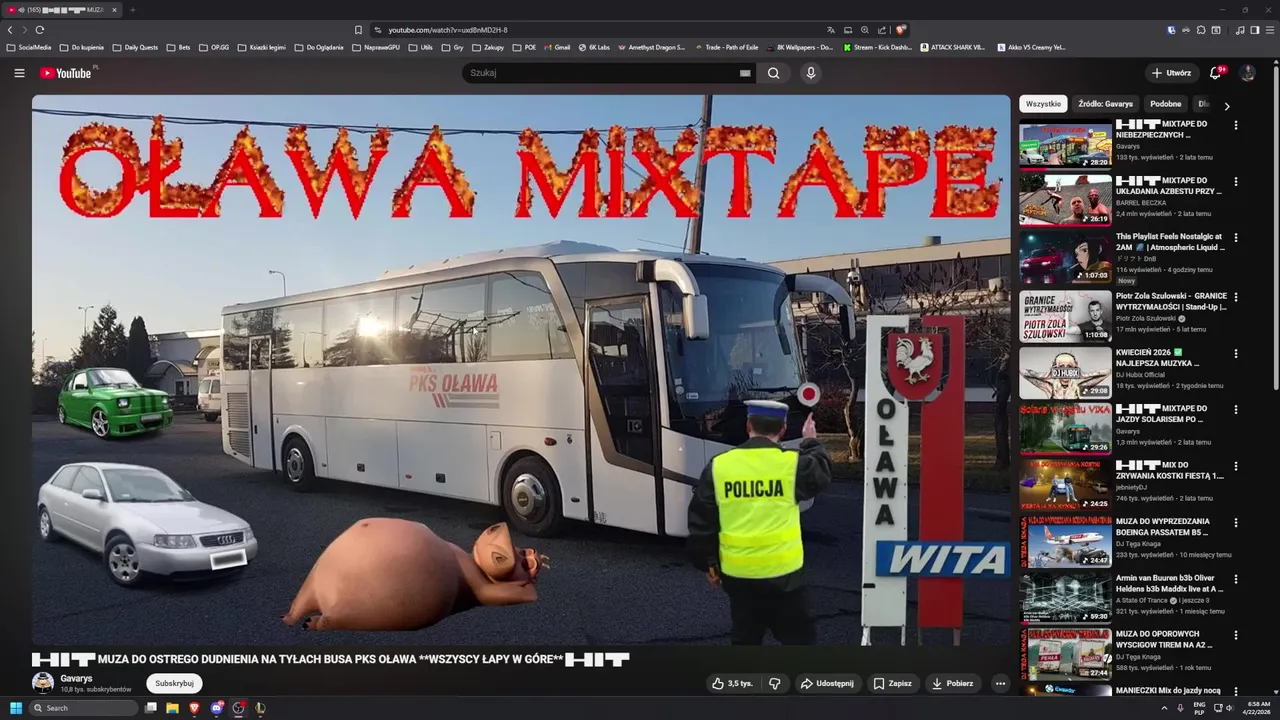Open the SocialMedia bookmarks folder
The height and width of the screenshot is (720, 1280).
(x=29, y=47)
